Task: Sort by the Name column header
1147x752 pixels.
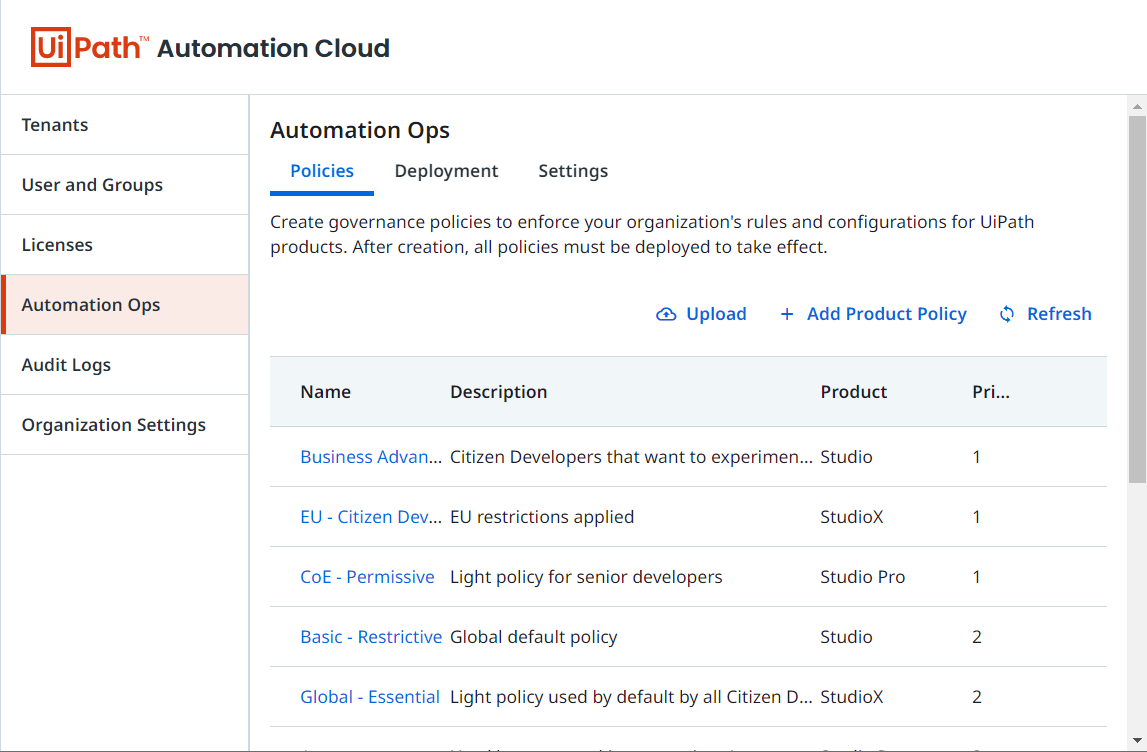Action: 326,391
